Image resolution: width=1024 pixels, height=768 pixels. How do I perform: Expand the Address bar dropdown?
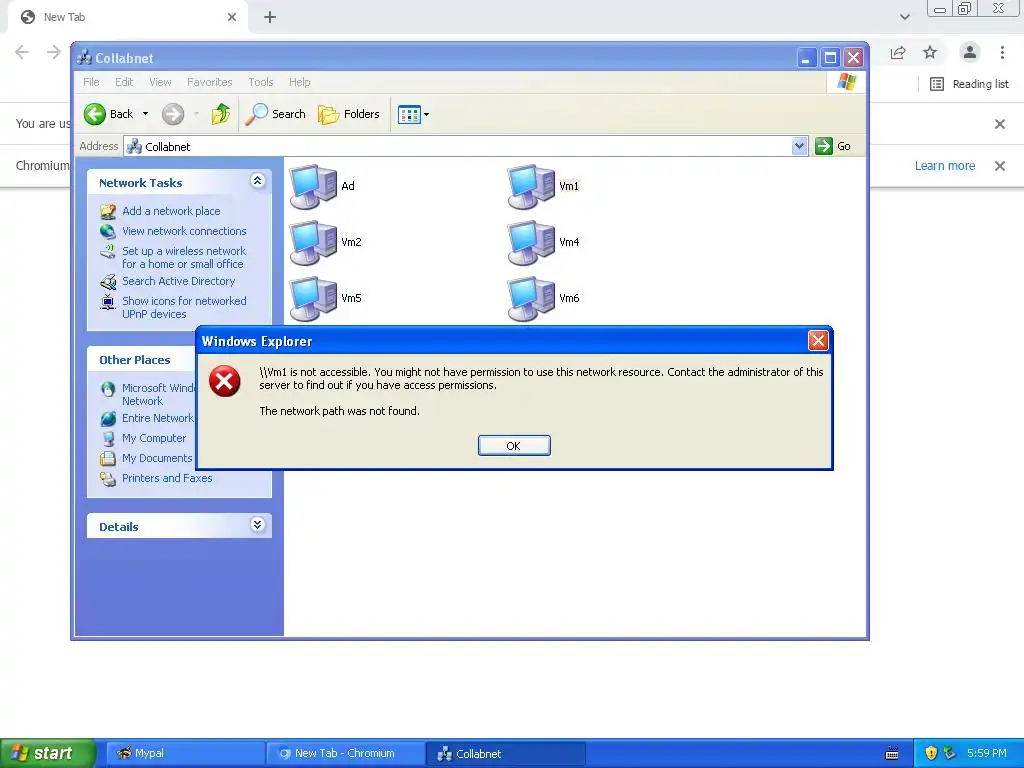(x=799, y=146)
